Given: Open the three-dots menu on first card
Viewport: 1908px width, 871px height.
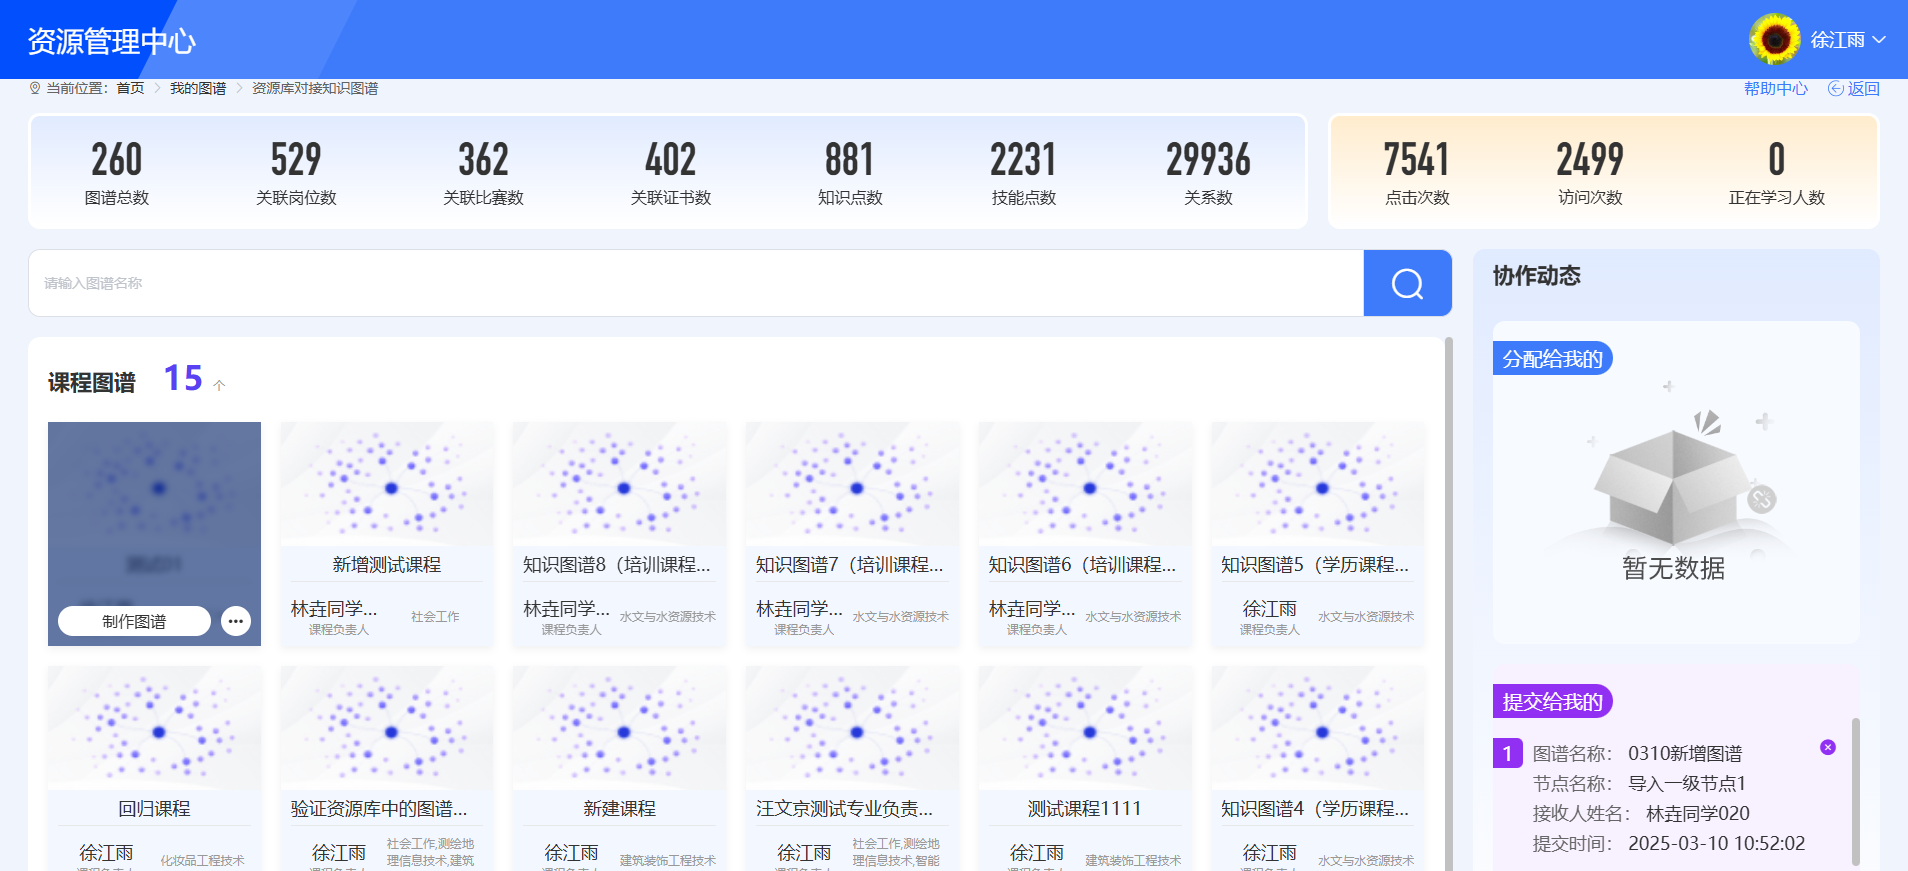Looking at the screenshot, I should pos(235,621).
